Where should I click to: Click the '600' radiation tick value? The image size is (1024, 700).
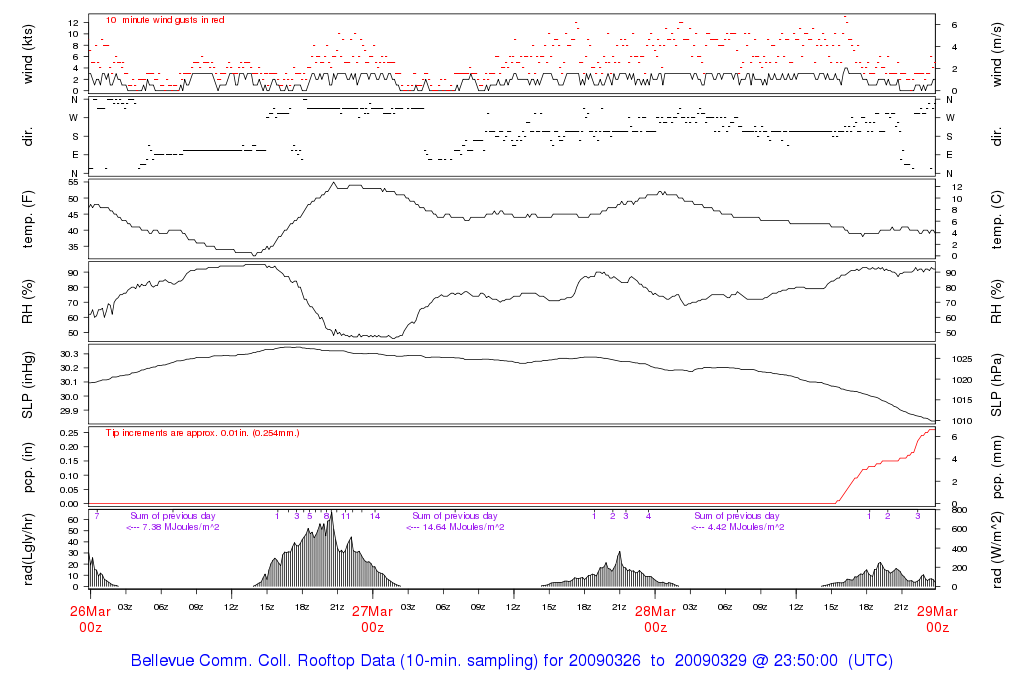(959, 529)
